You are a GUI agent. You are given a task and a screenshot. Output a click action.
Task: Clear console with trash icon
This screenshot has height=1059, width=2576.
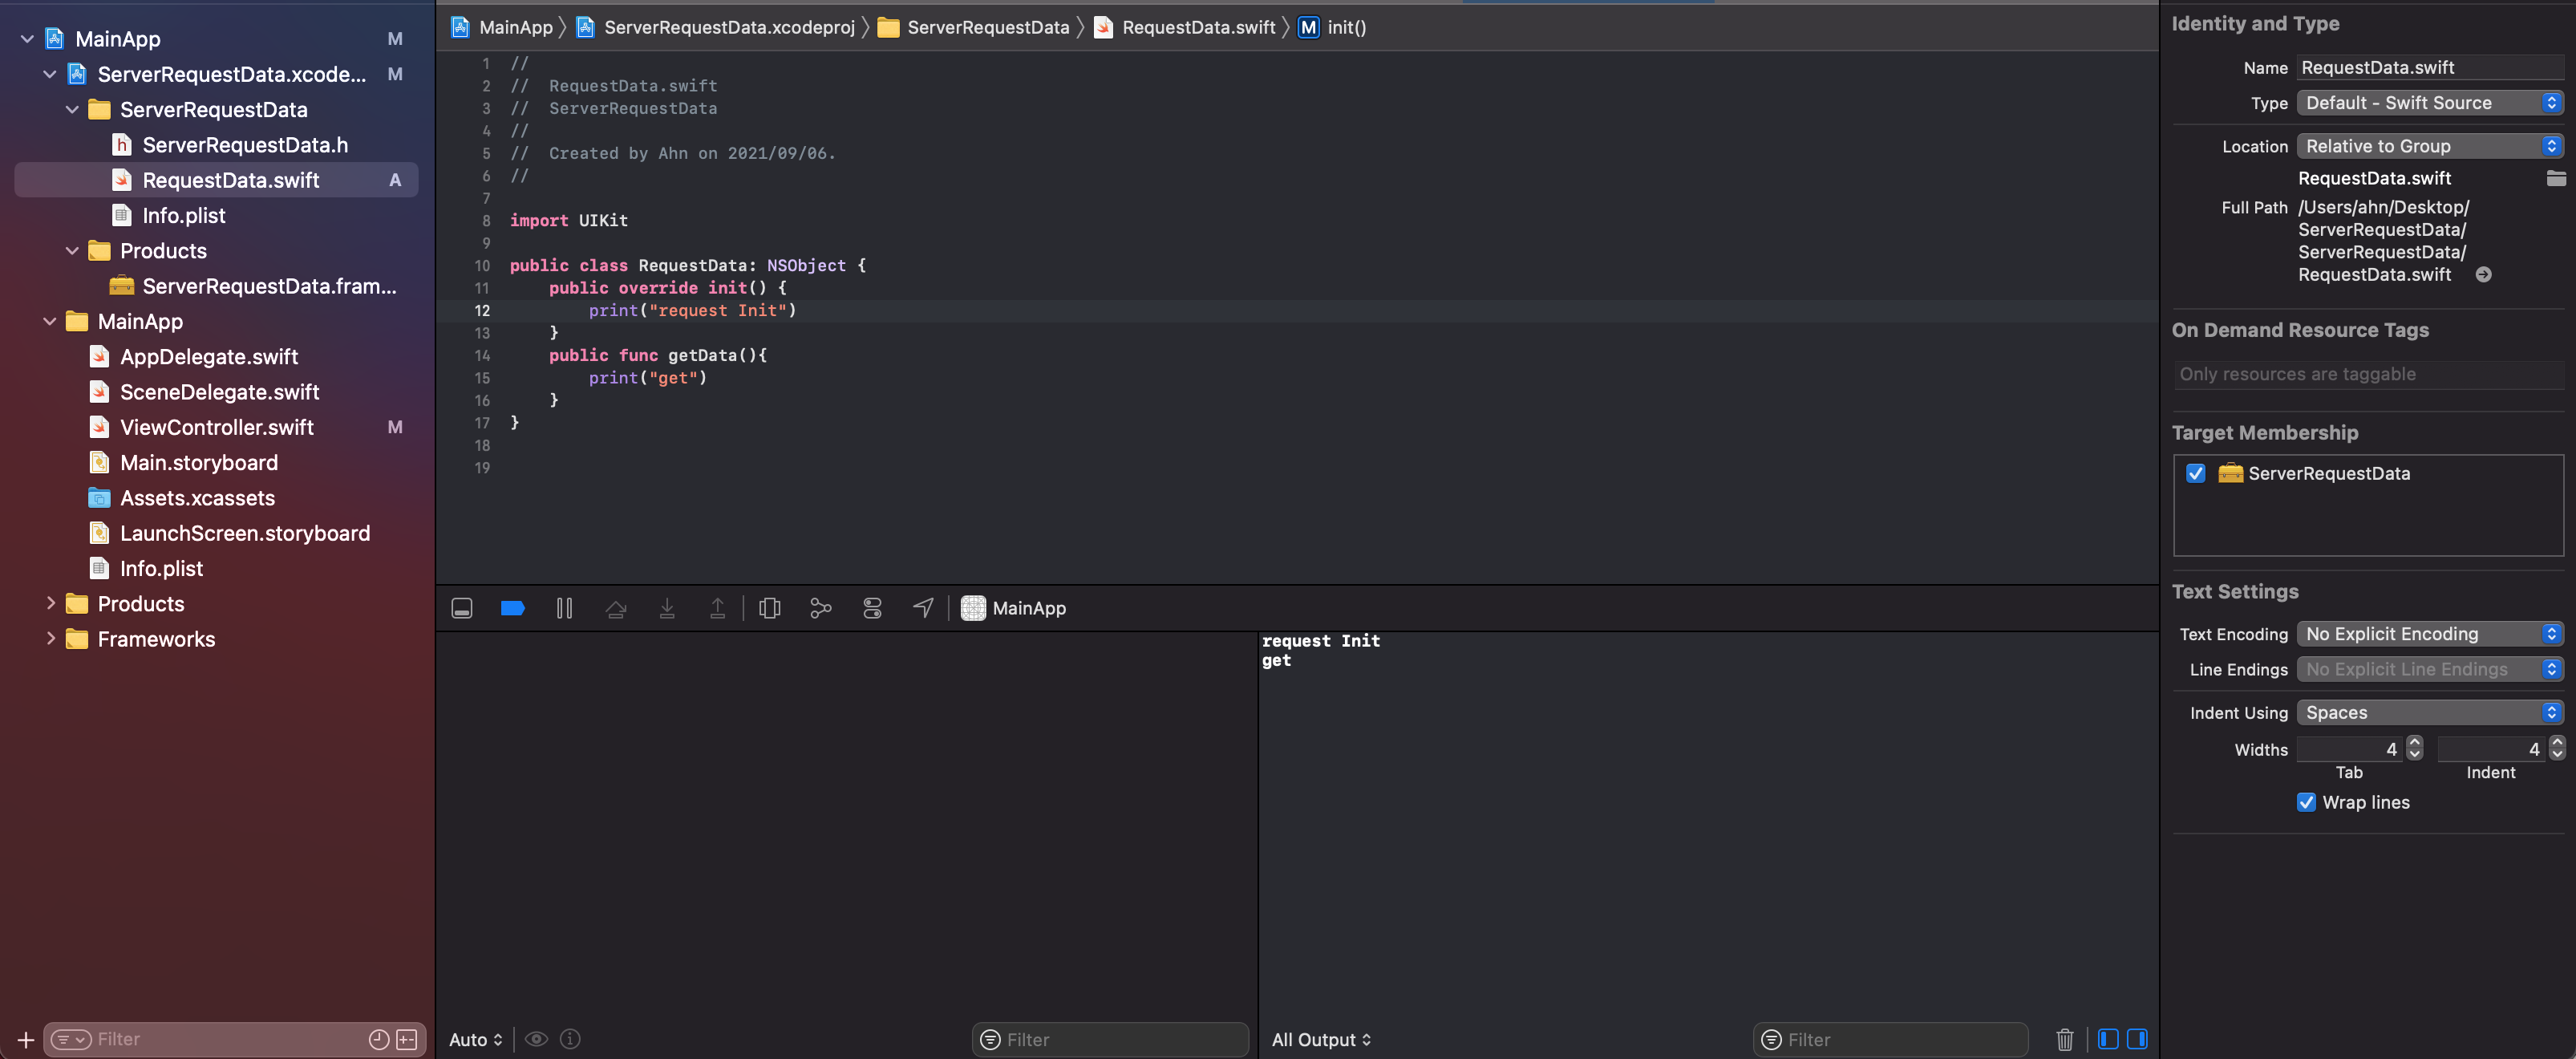click(x=2064, y=1039)
